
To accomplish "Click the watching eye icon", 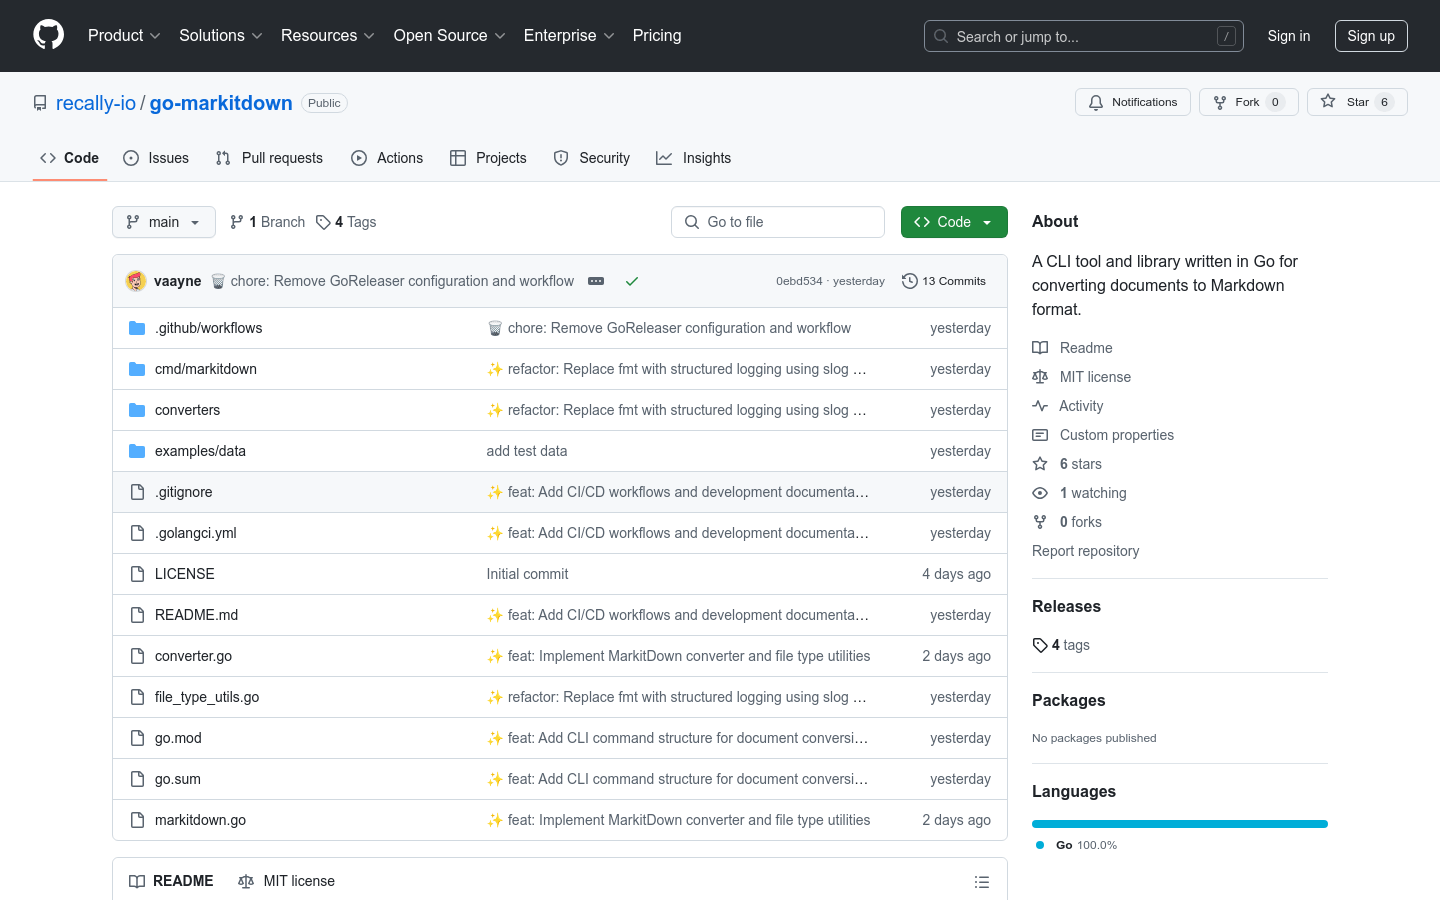I will click(1040, 493).
